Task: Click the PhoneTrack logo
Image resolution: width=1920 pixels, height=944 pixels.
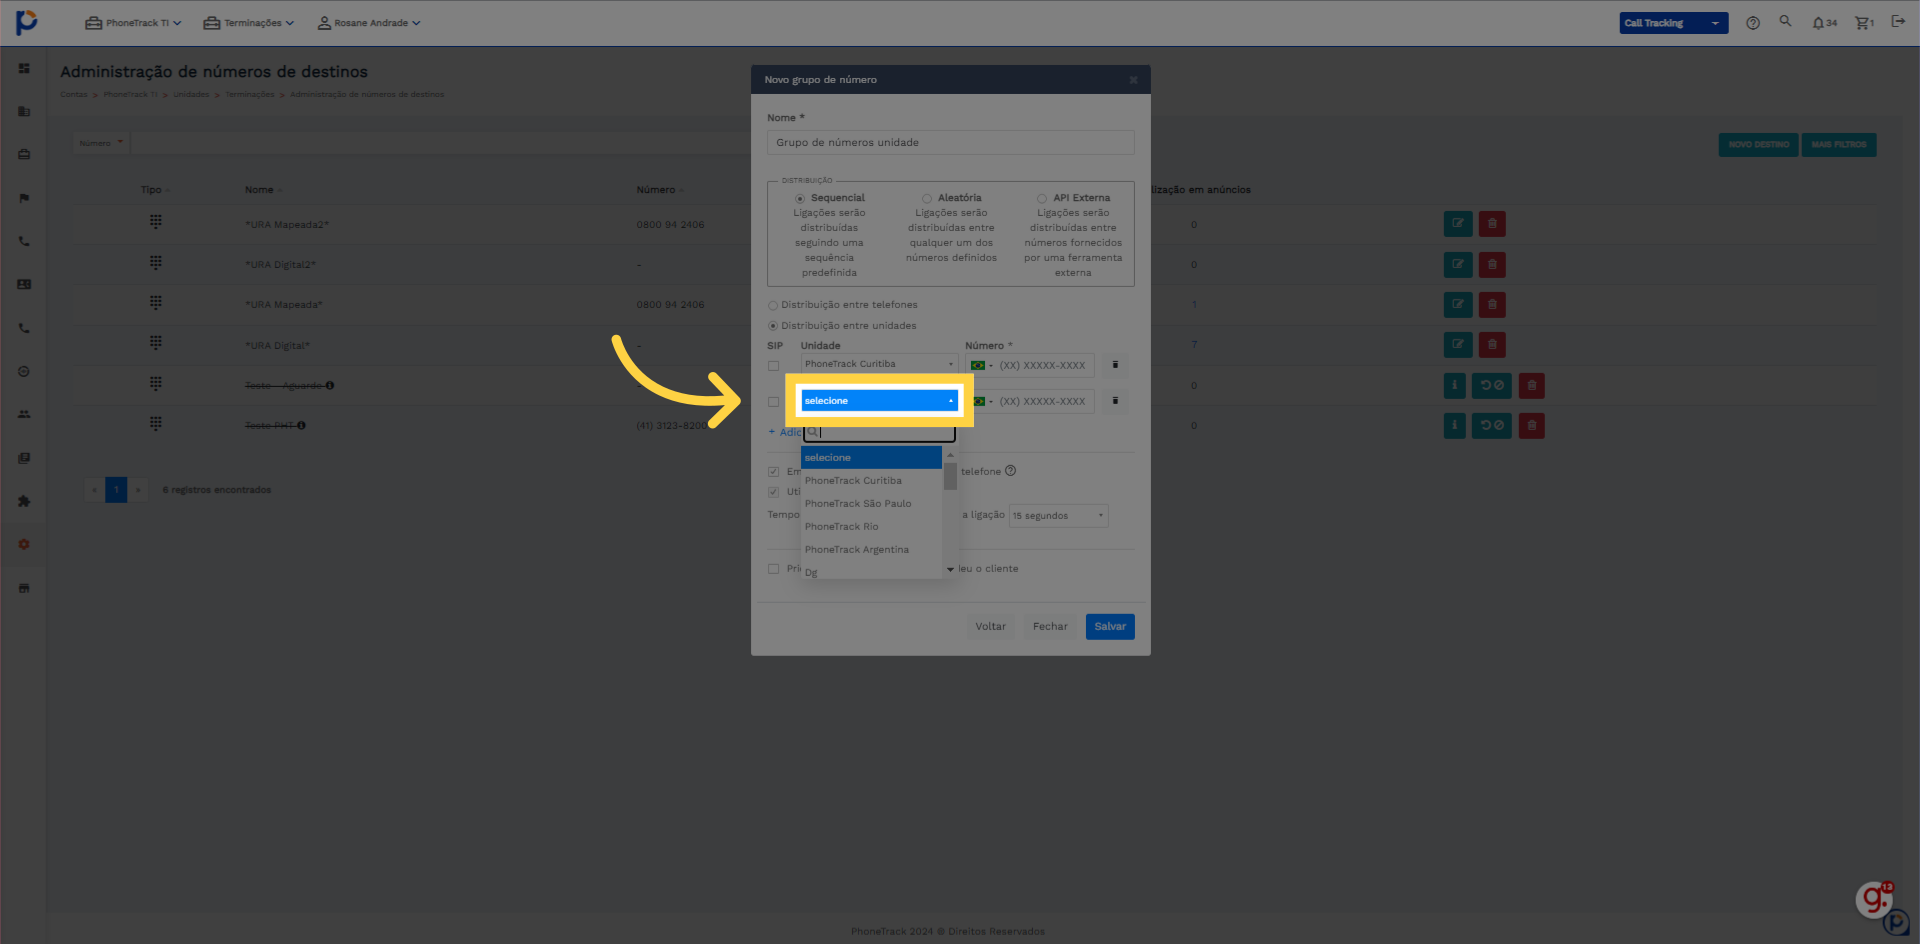Action: coord(26,21)
